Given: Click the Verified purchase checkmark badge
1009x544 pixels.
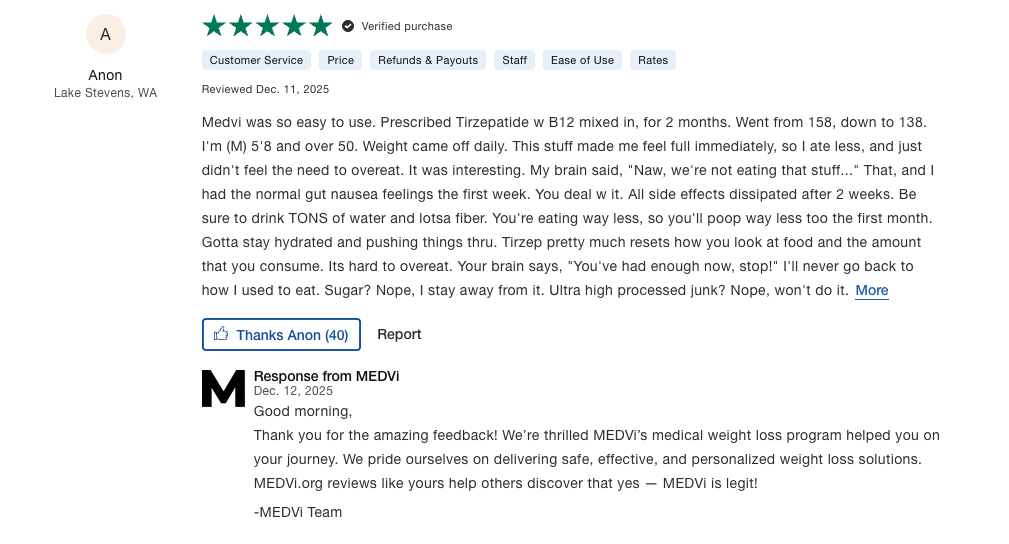Looking at the screenshot, I should pyautogui.click(x=348, y=26).
